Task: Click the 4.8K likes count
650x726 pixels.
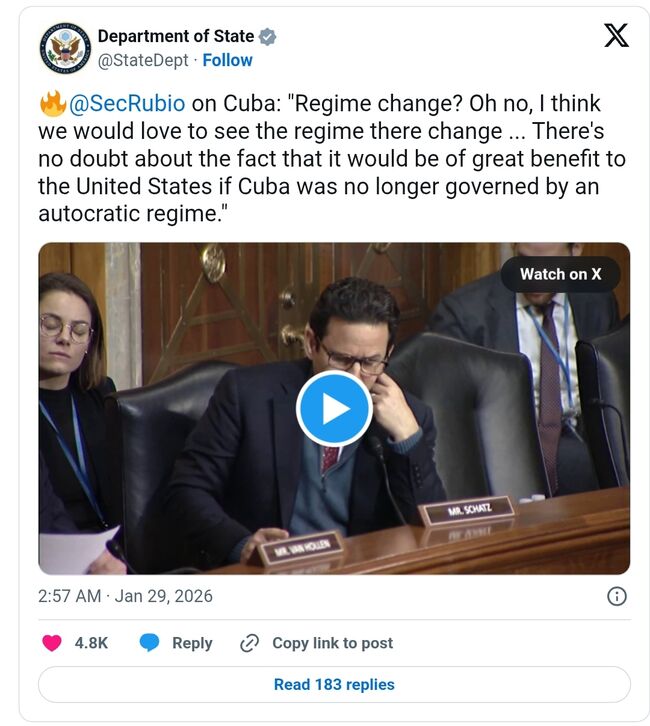Action: (x=91, y=643)
